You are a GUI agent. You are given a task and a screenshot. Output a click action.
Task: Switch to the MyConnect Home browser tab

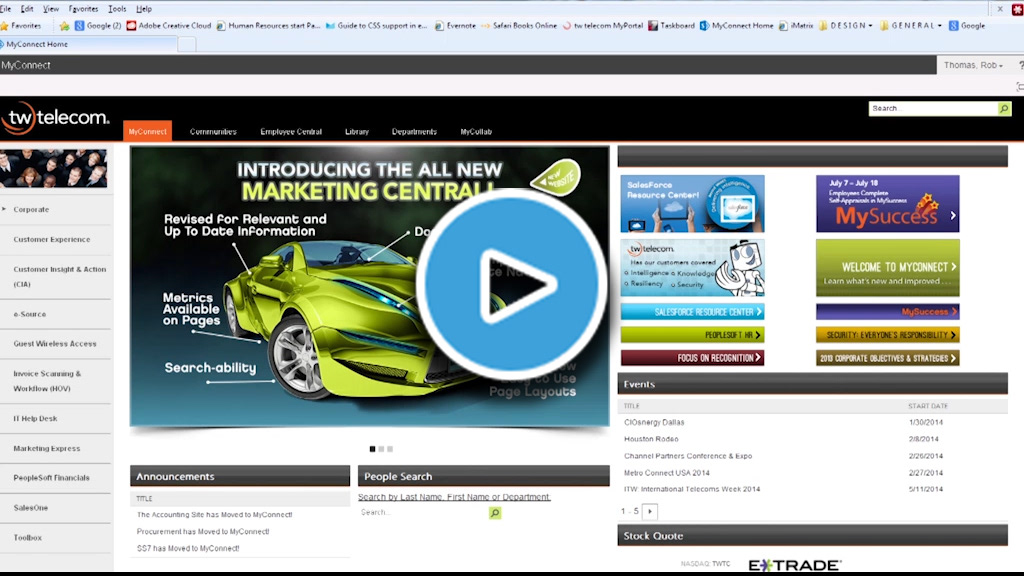point(88,44)
